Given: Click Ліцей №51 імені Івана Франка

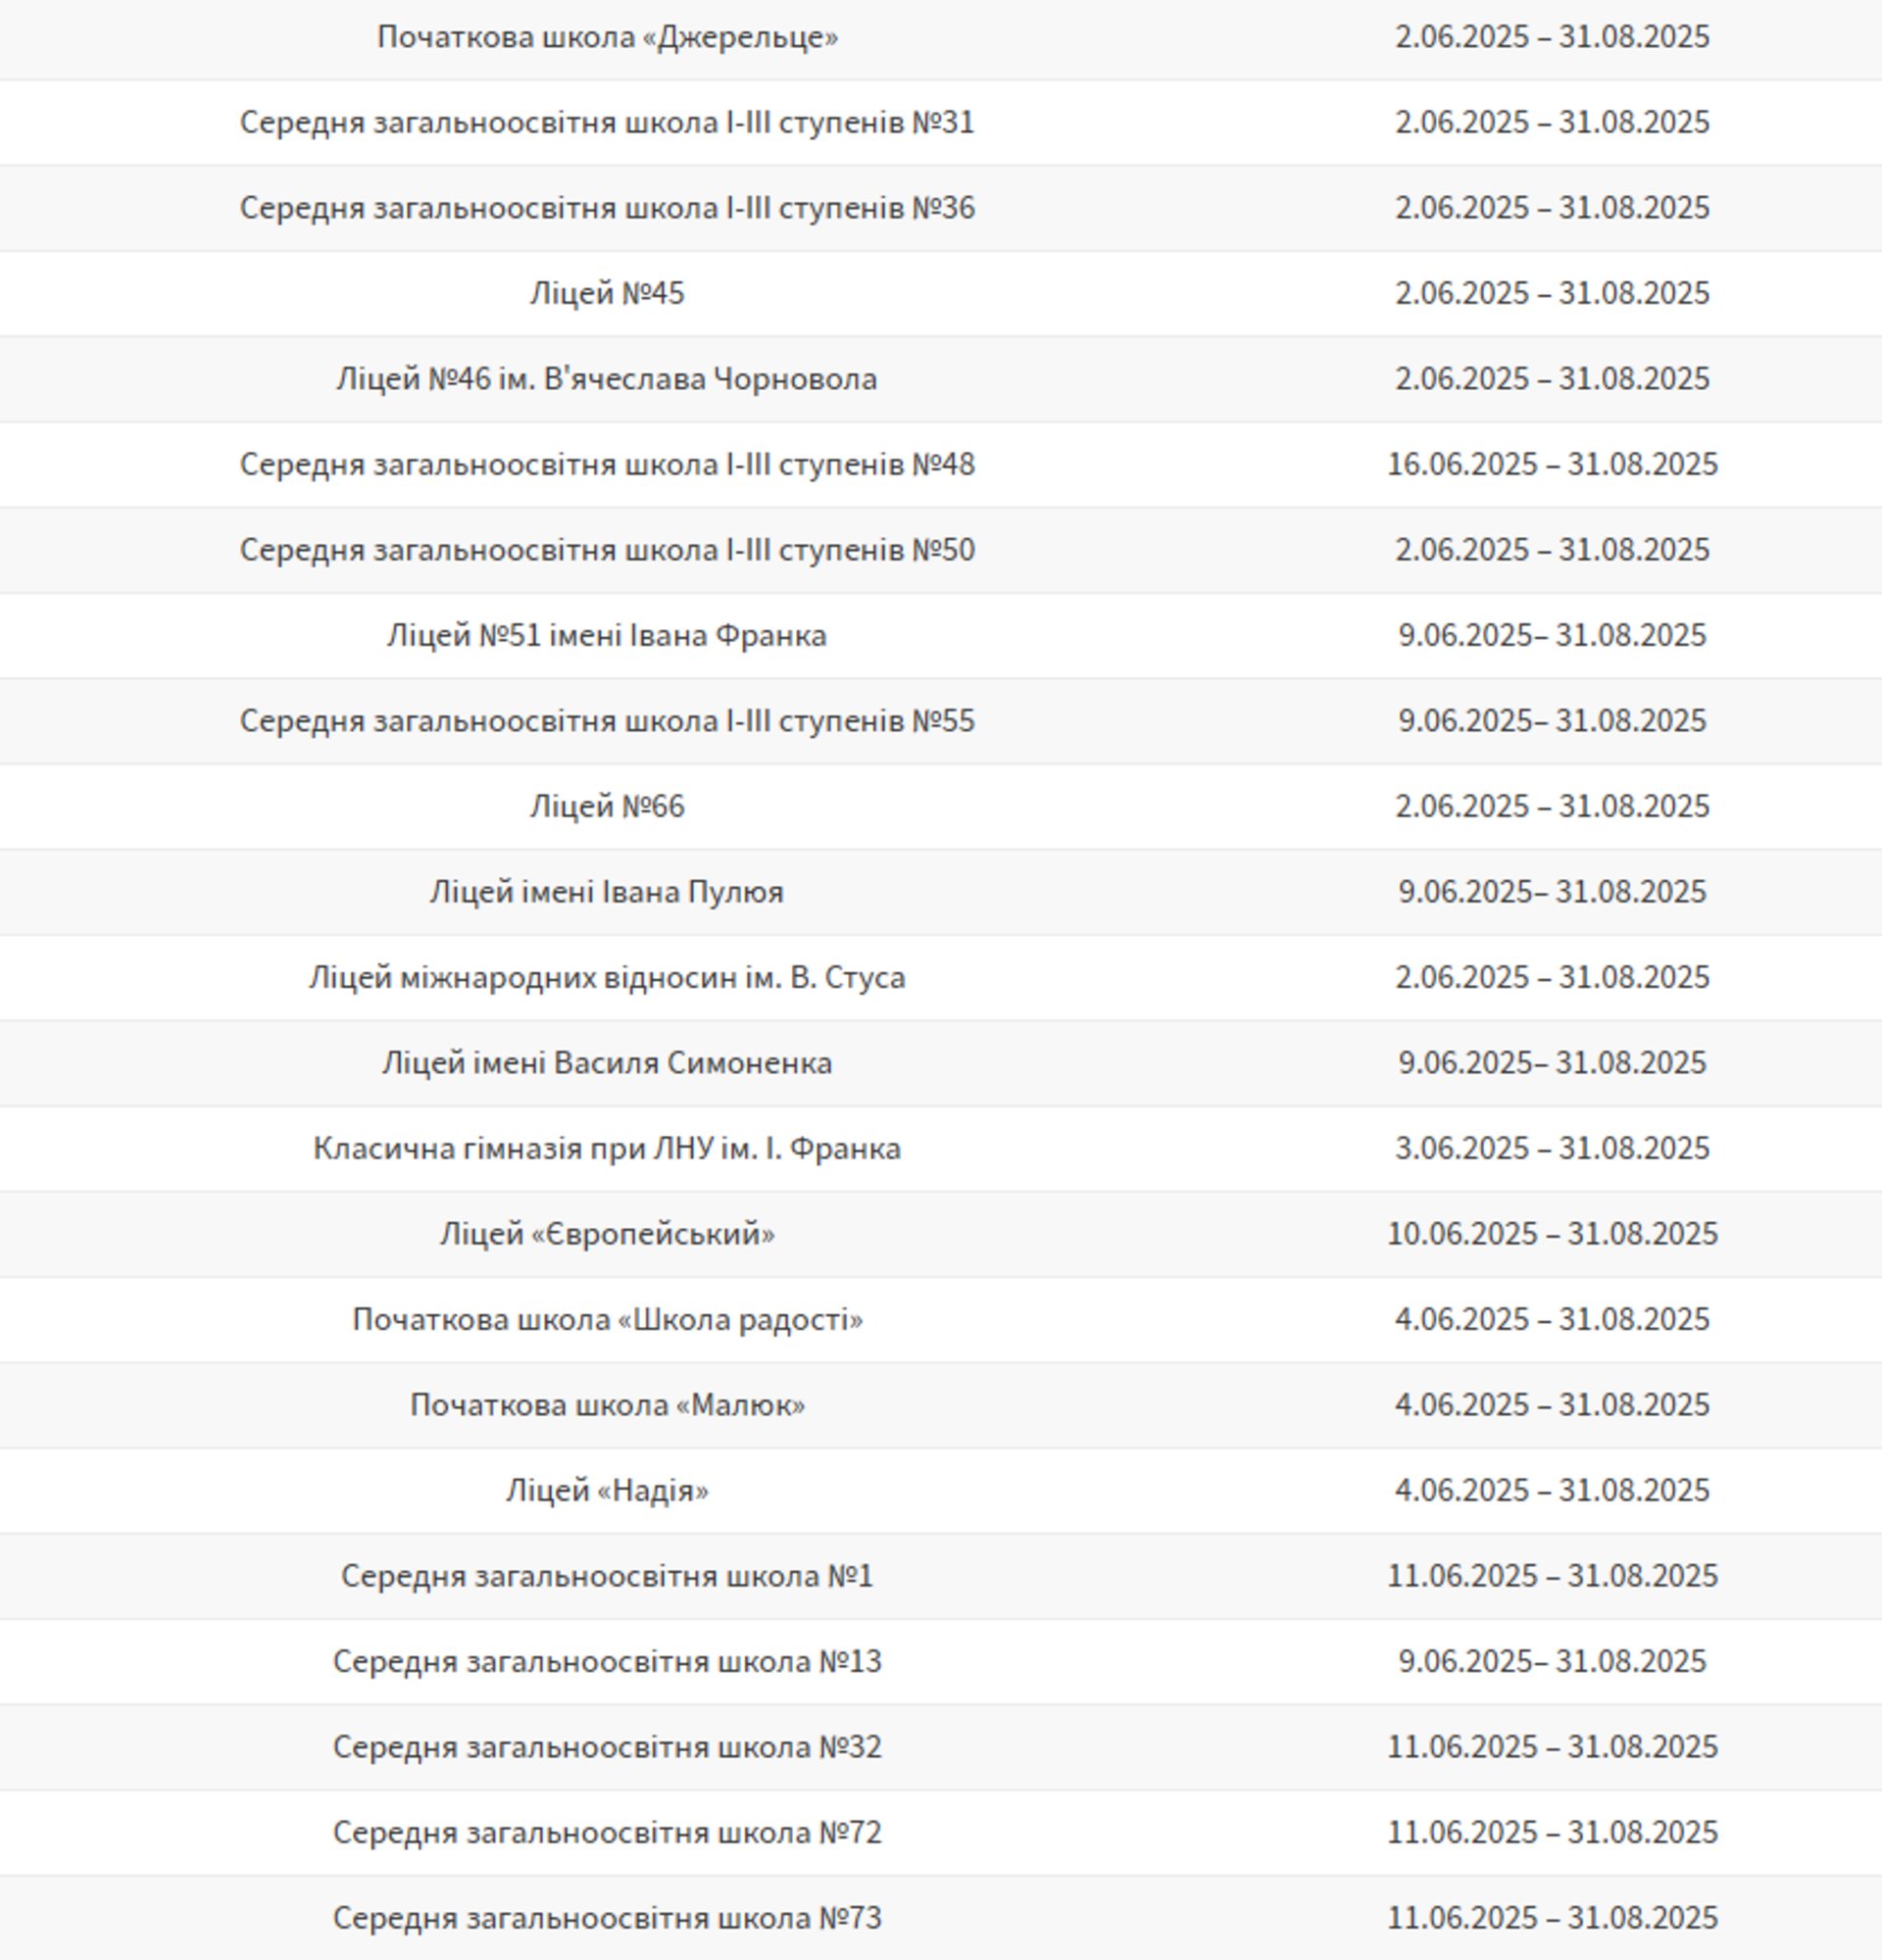Looking at the screenshot, I should click(607, 635).
